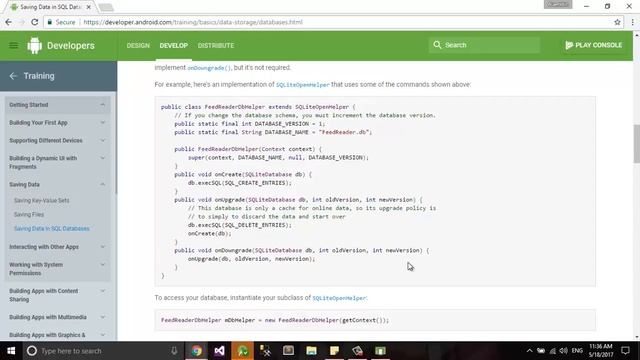640x360 pixels.
Task: Expand Supporting Different Devices
Action: 58,140
